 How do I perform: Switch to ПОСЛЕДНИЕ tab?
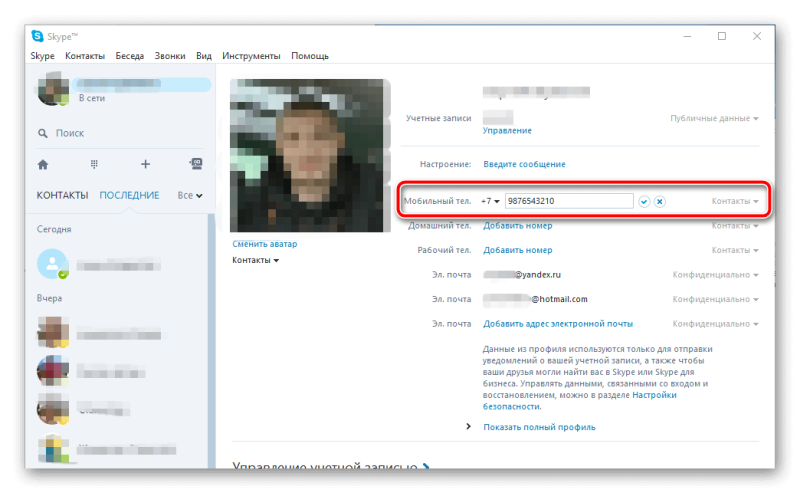click(x=129, y=195)
